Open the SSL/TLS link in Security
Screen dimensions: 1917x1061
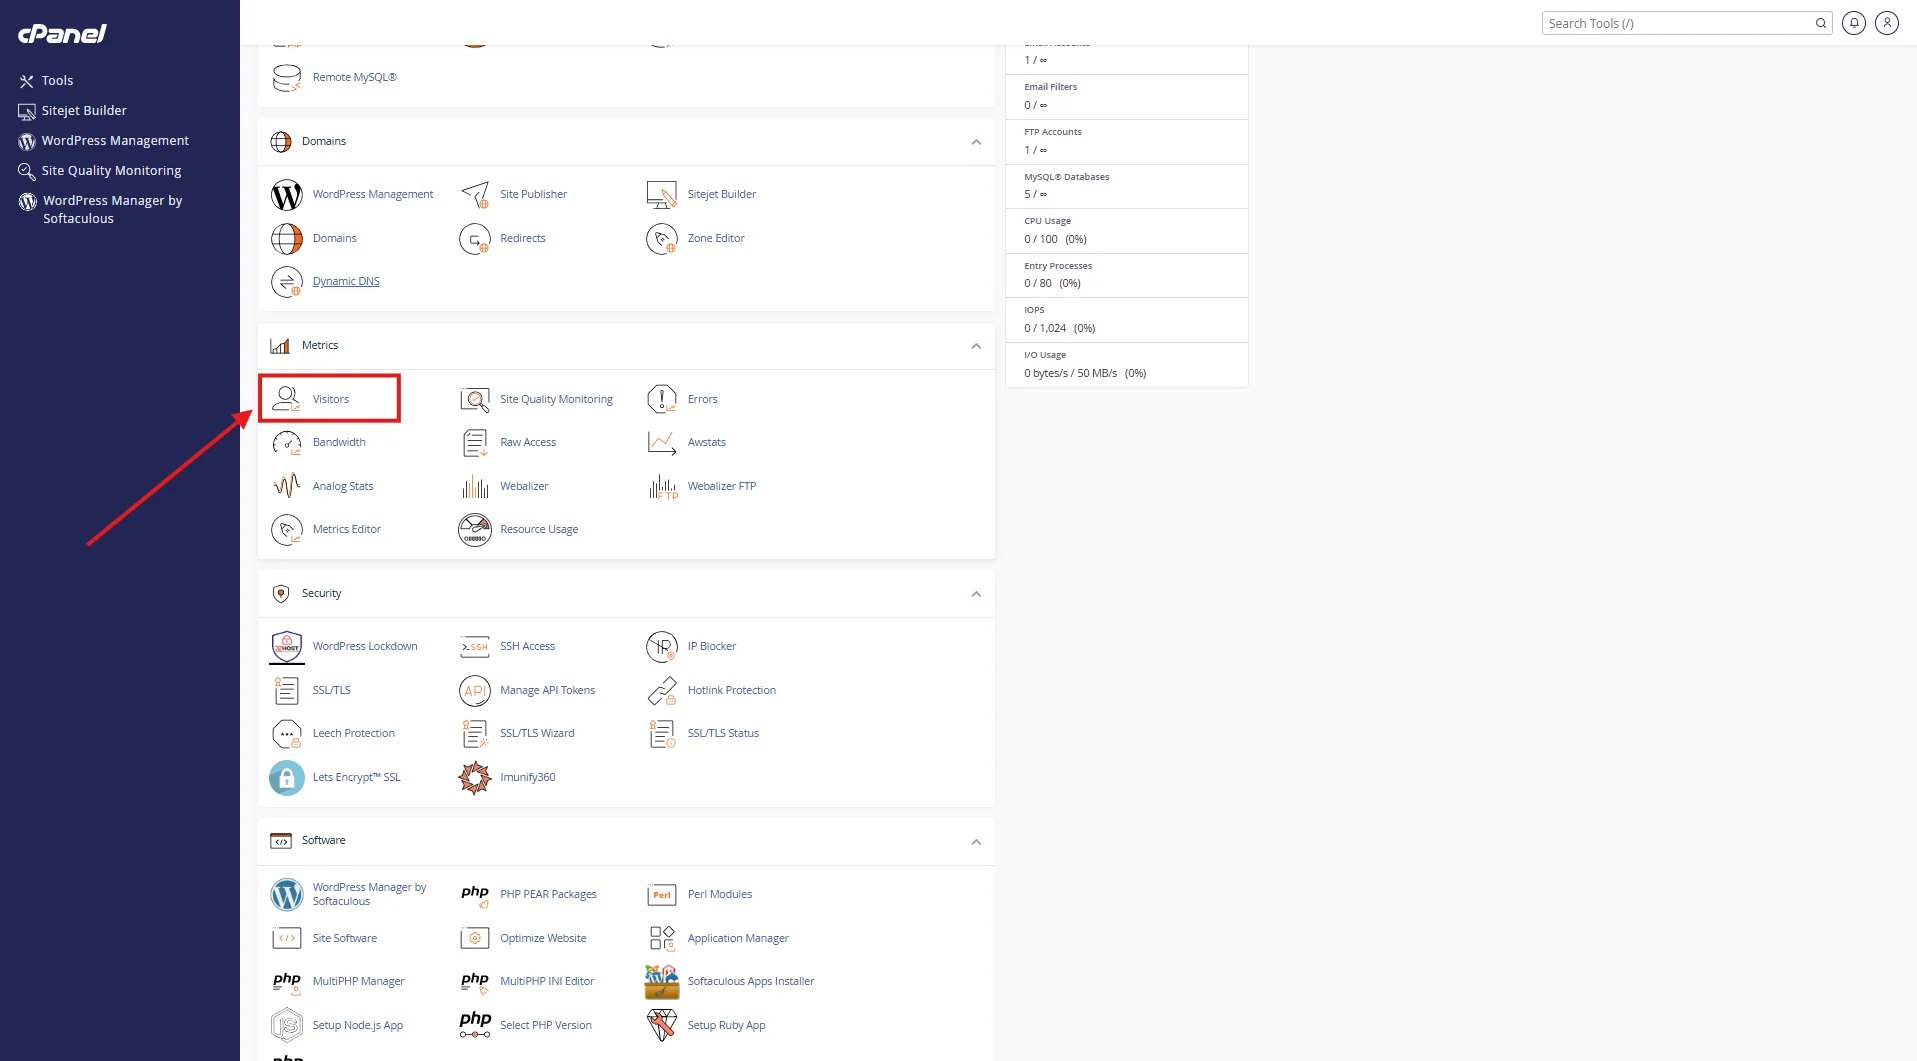pyautogui.click(x=332, y=690)
